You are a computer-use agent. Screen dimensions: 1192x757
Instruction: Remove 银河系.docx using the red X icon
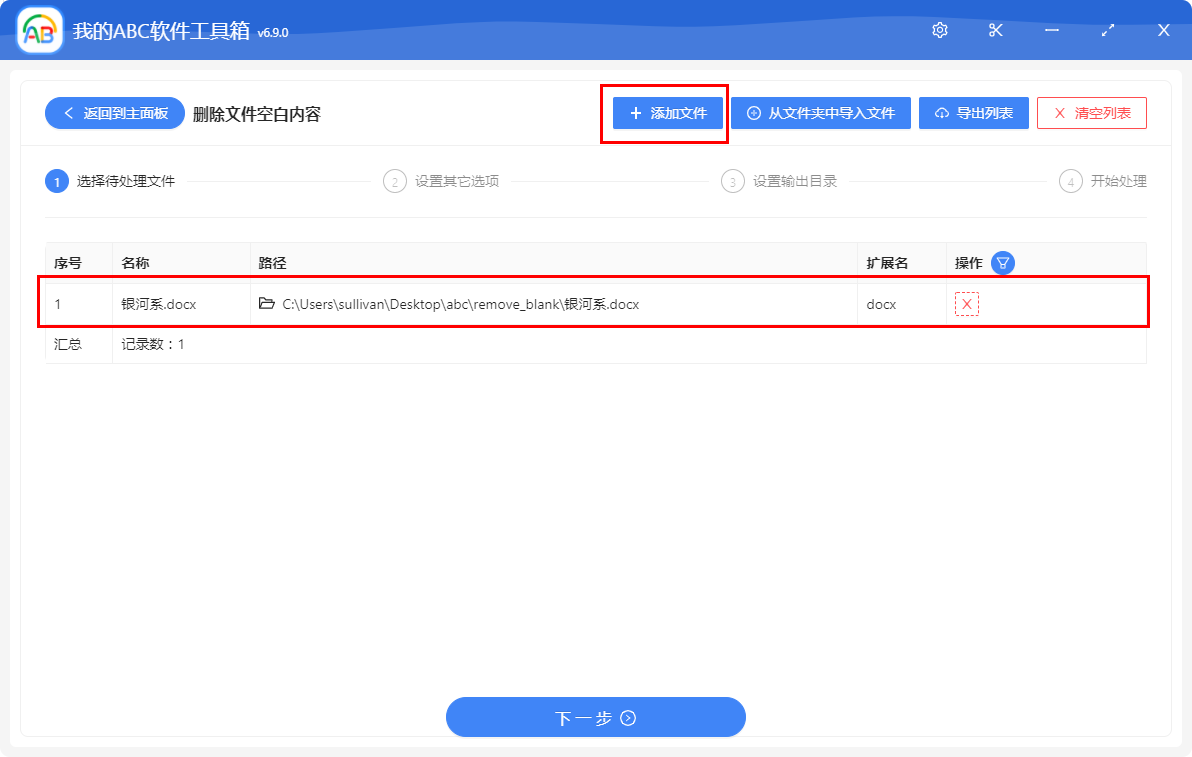(x=966, y=303)
